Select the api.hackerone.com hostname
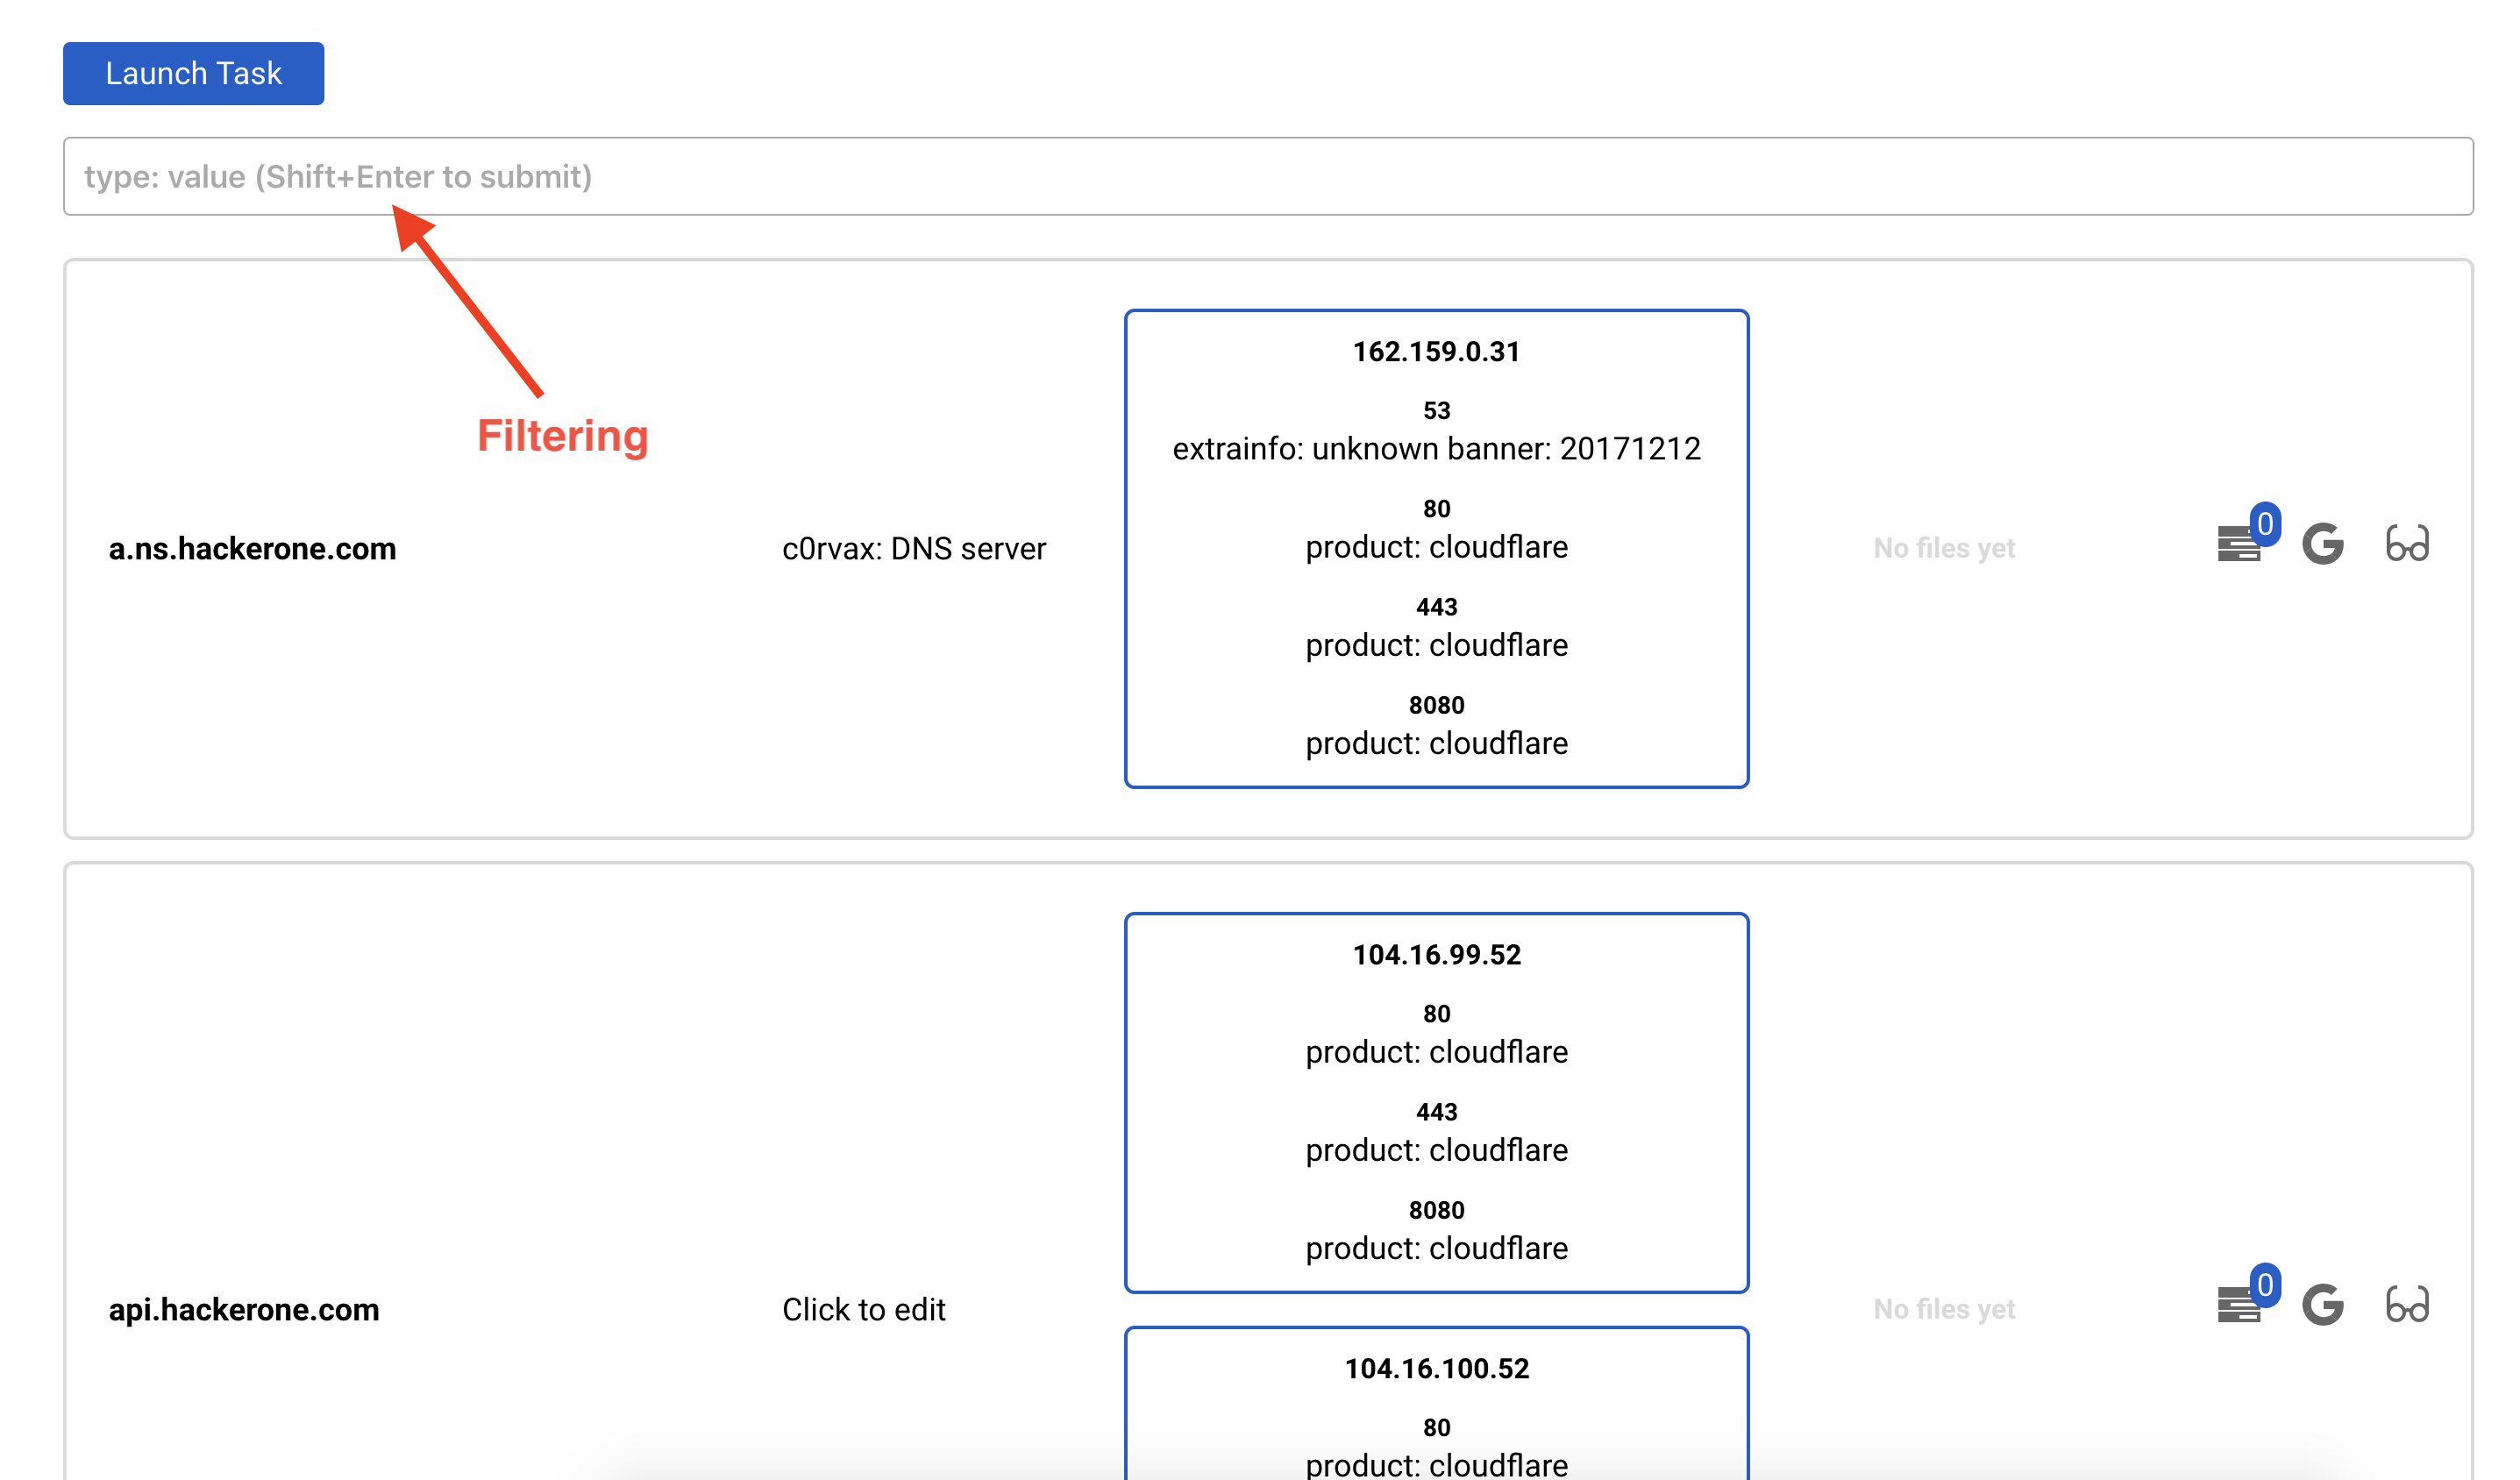This screenshot has height=1480, width=2520. pyautogui.click(x=244, y=1309)
